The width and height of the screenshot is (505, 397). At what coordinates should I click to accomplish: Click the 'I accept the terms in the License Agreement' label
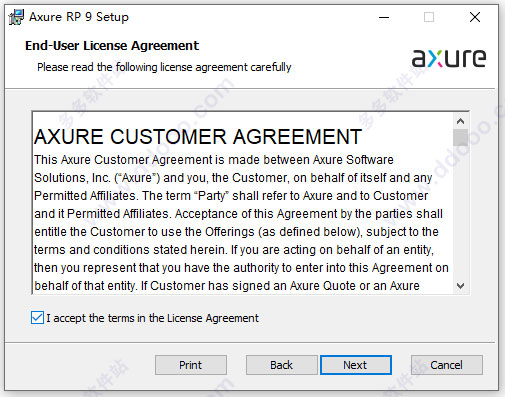(x=152, y=318)
